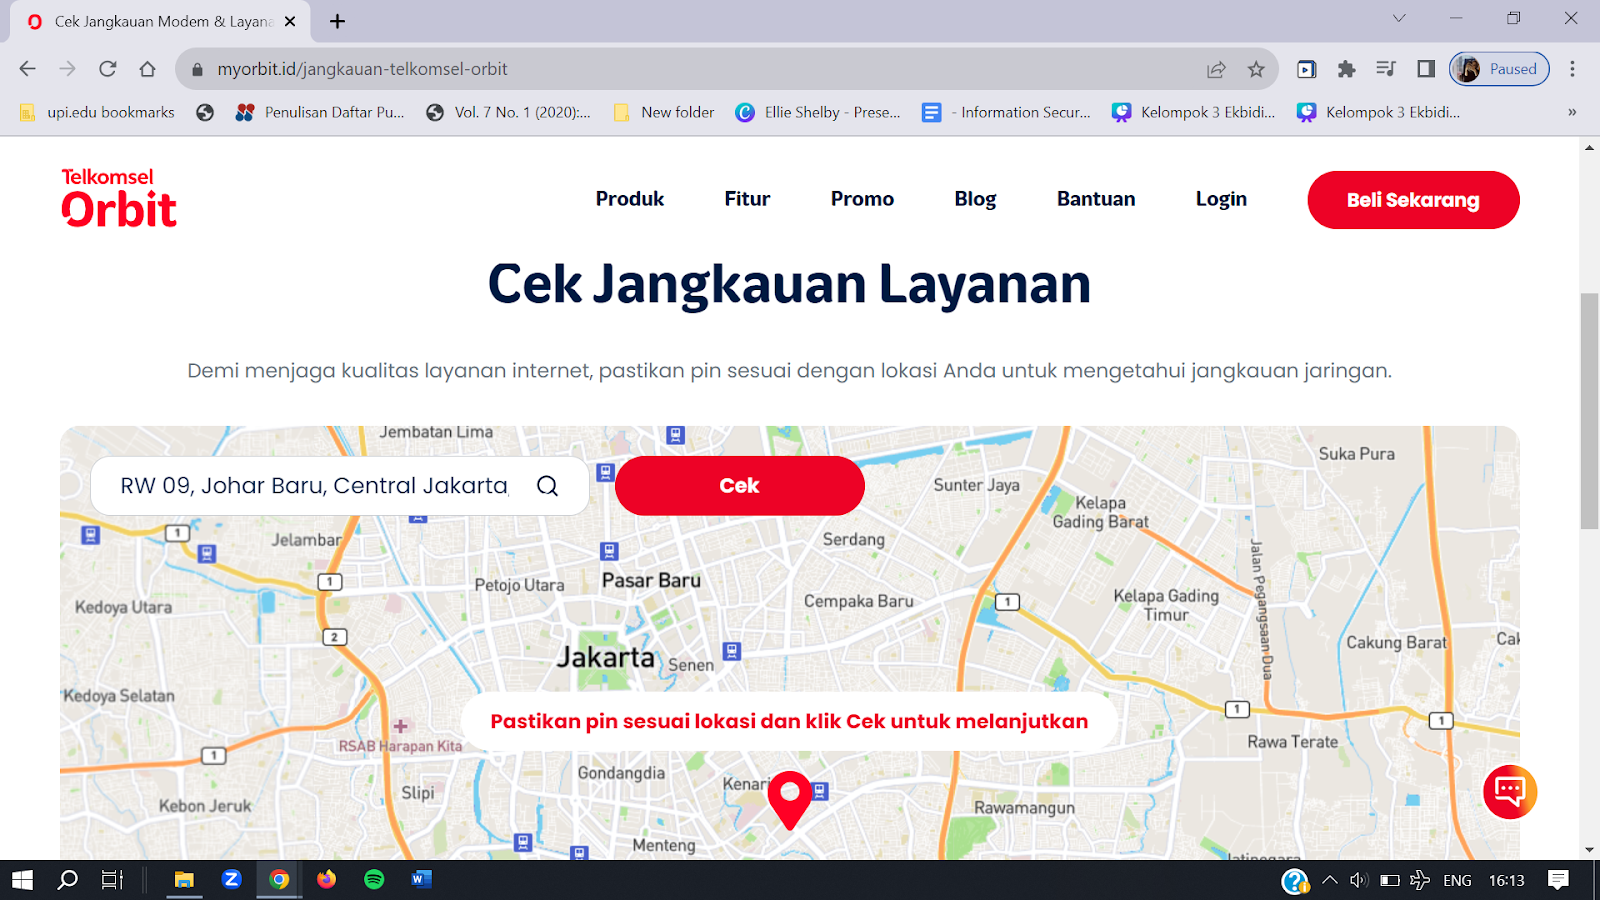Open Zoom from taskbar
1600x900 pixels.
[232, 880]
